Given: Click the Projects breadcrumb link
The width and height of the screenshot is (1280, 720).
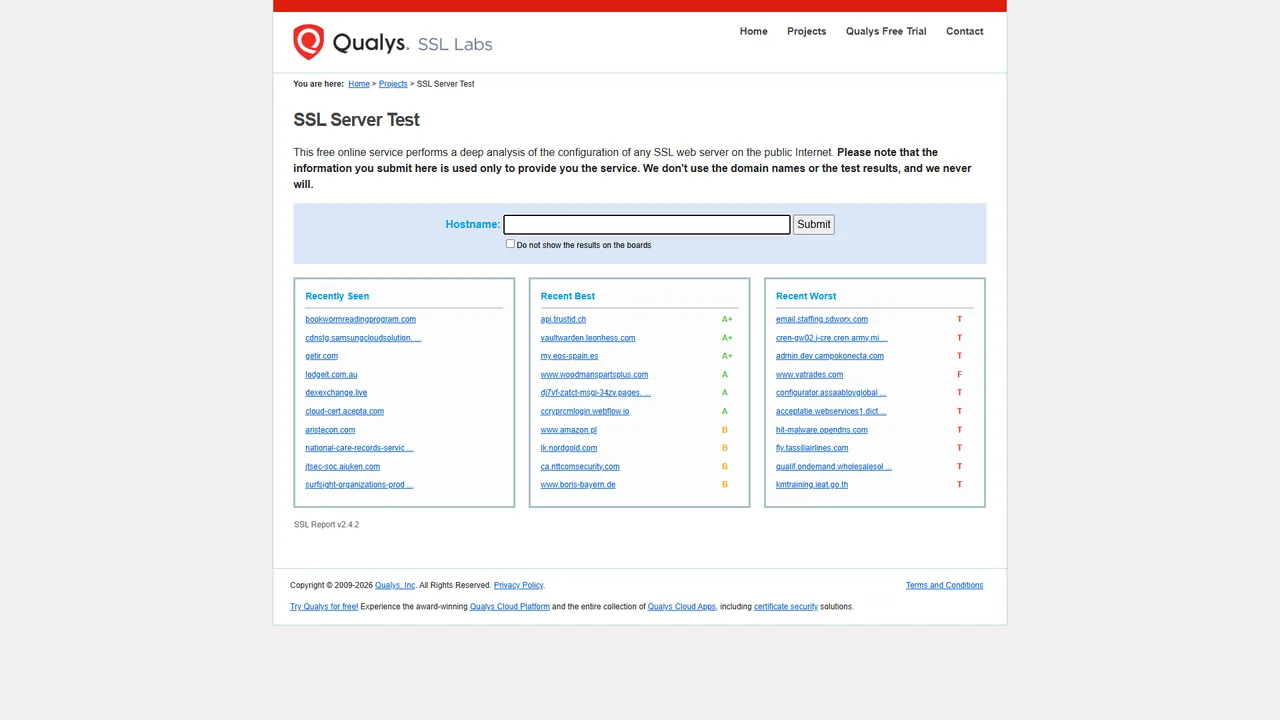Looking at the screenshot, I should pyautogui.click(x=393, y=84).
